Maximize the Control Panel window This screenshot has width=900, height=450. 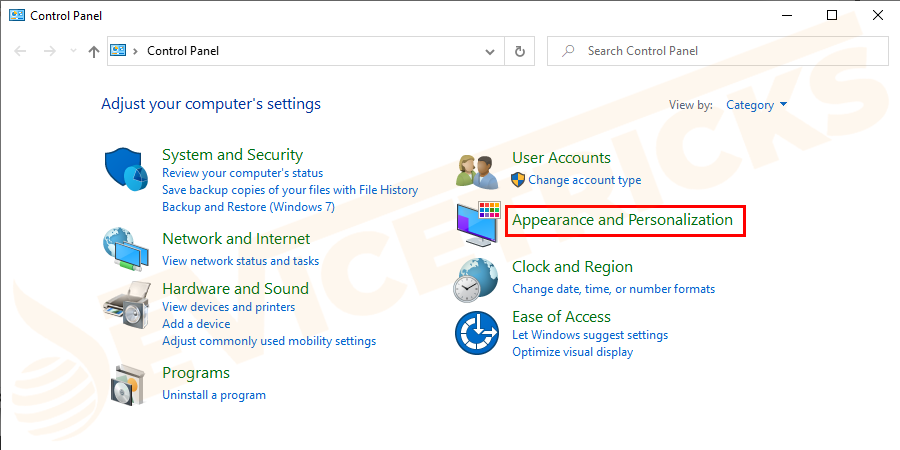pos(831,15)
